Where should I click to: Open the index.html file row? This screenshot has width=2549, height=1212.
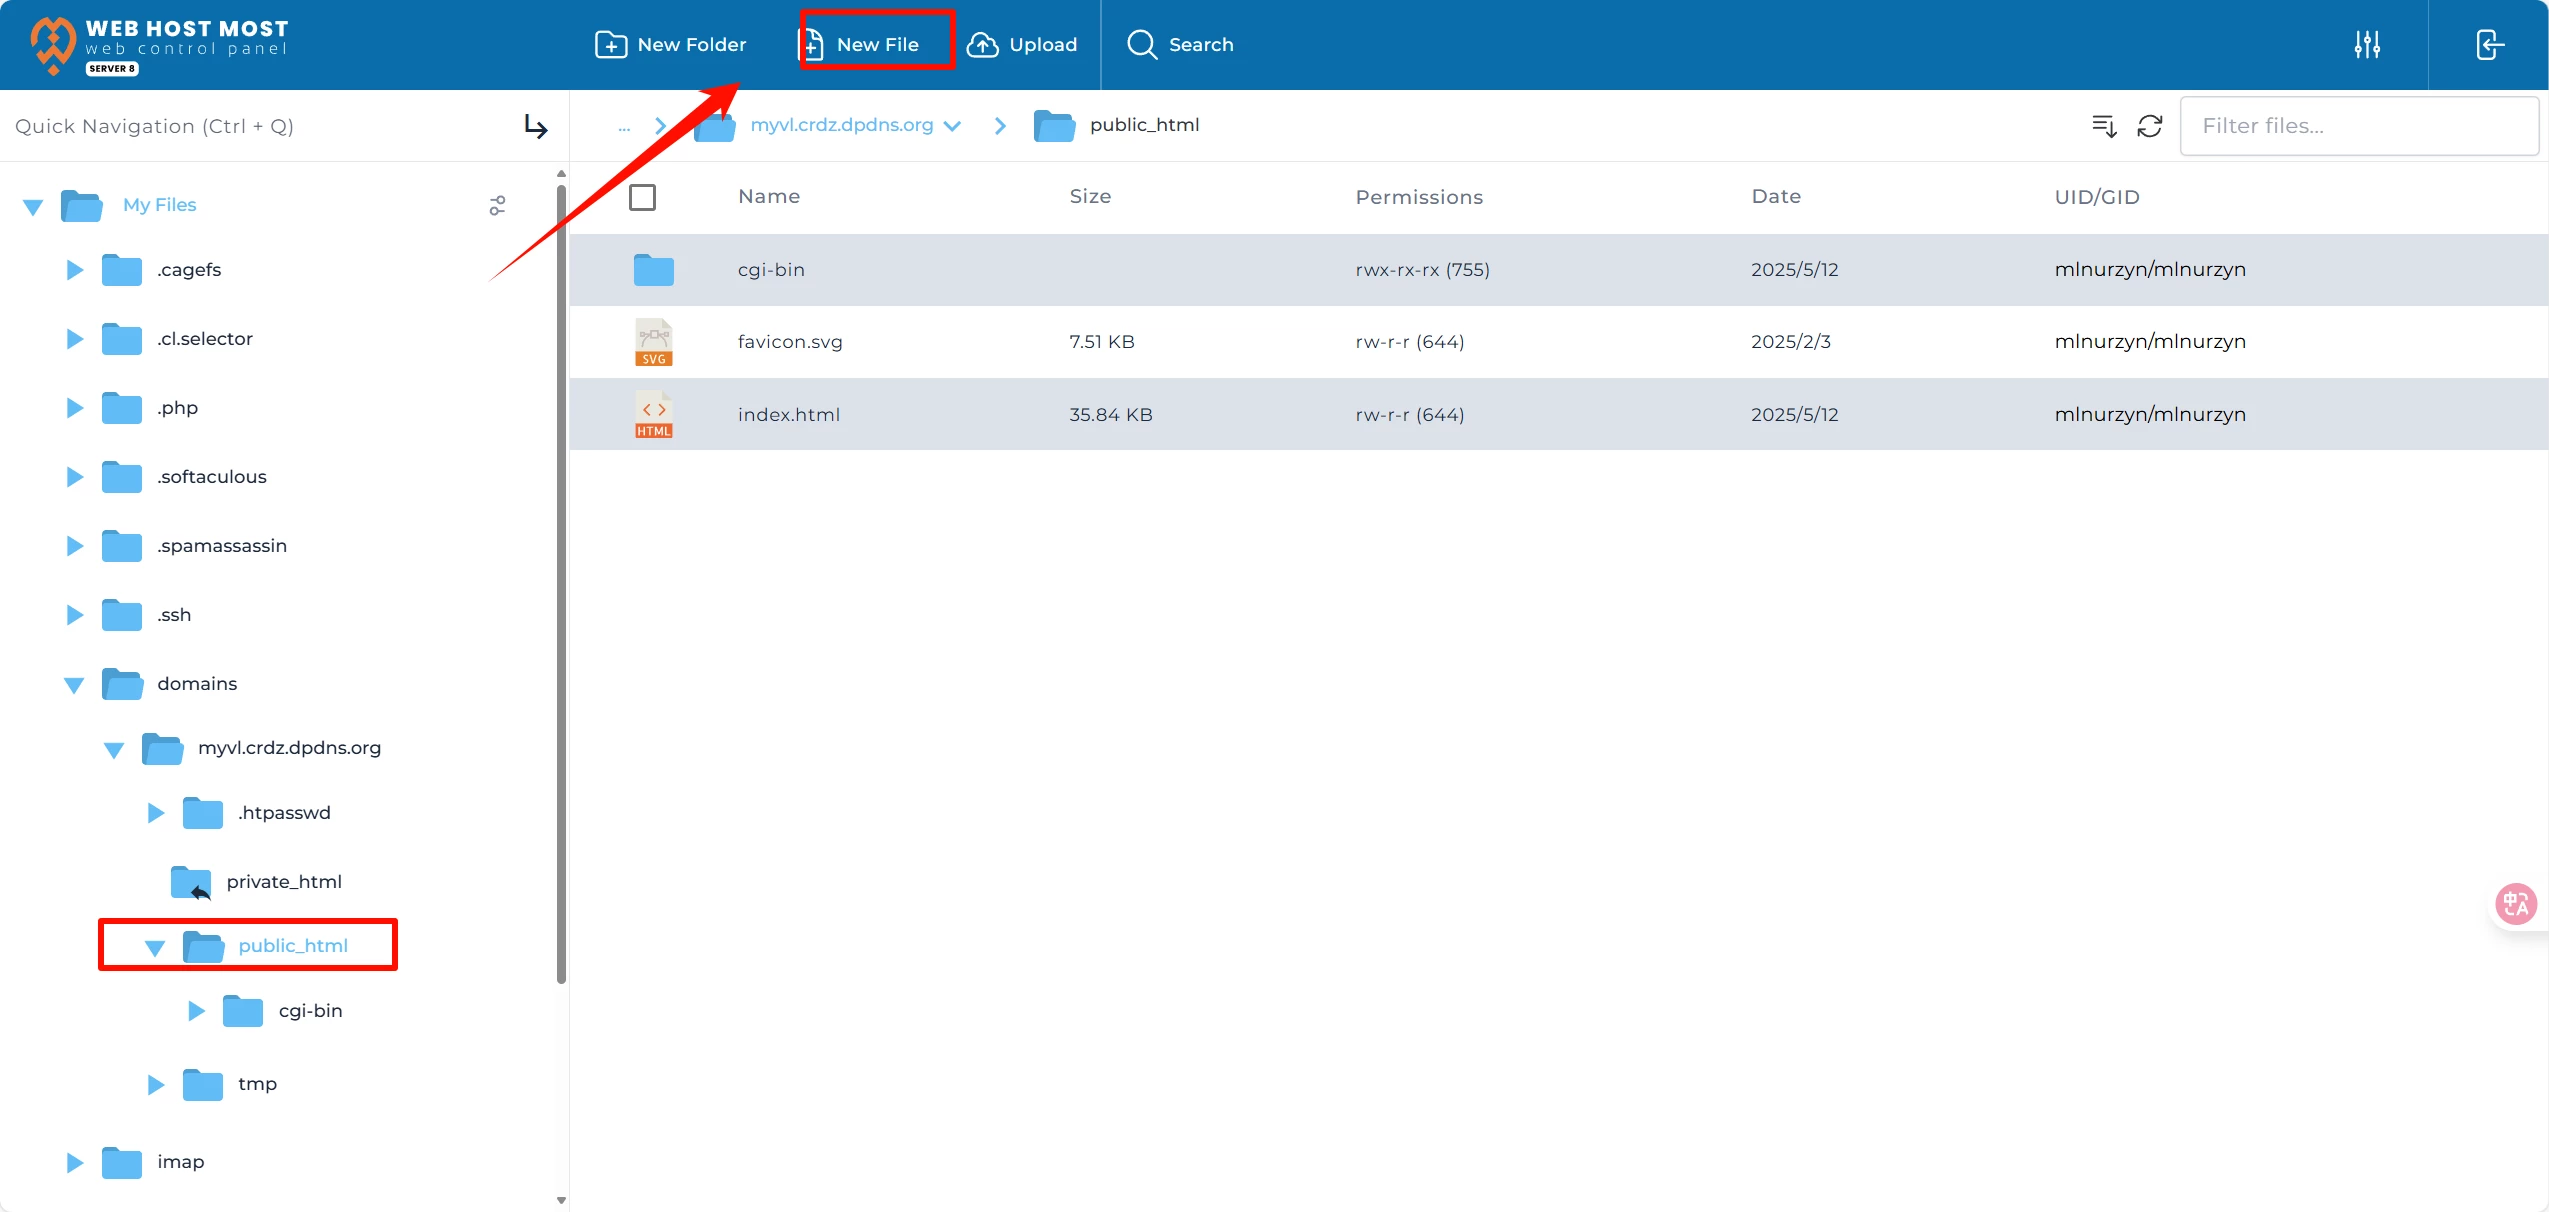click(x=788, y=415)
